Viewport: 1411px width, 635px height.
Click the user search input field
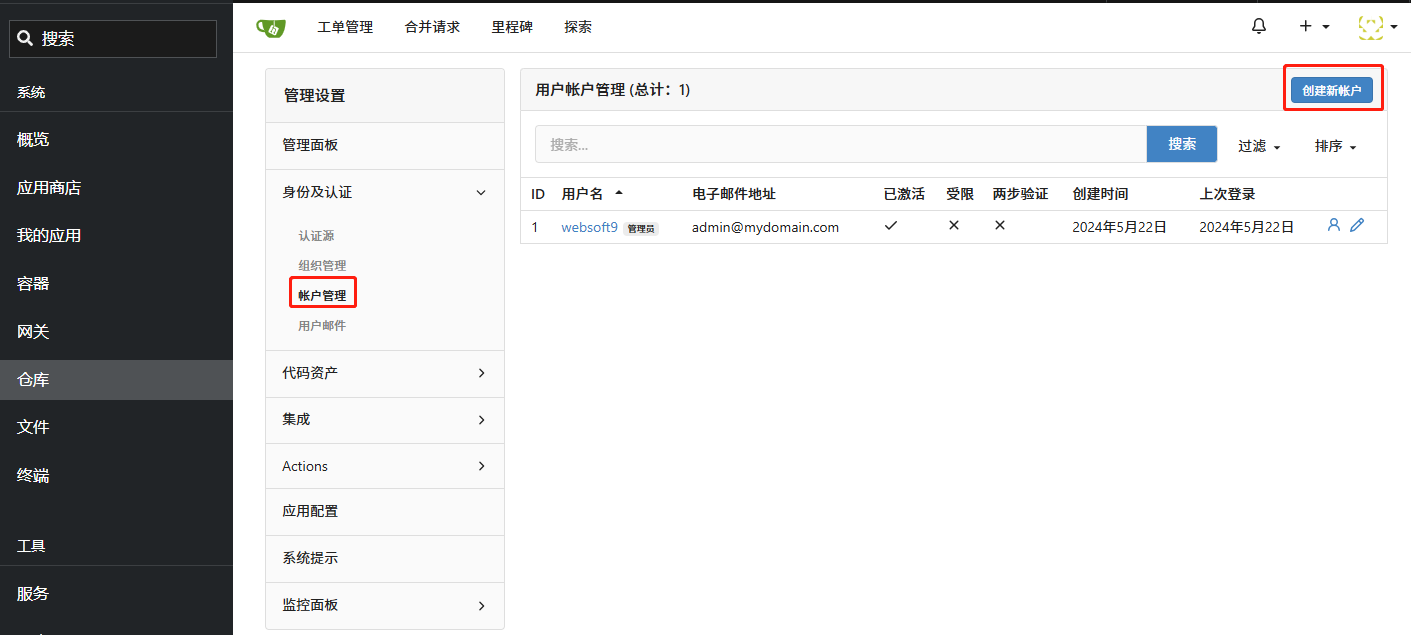click(x=840, y=144)
